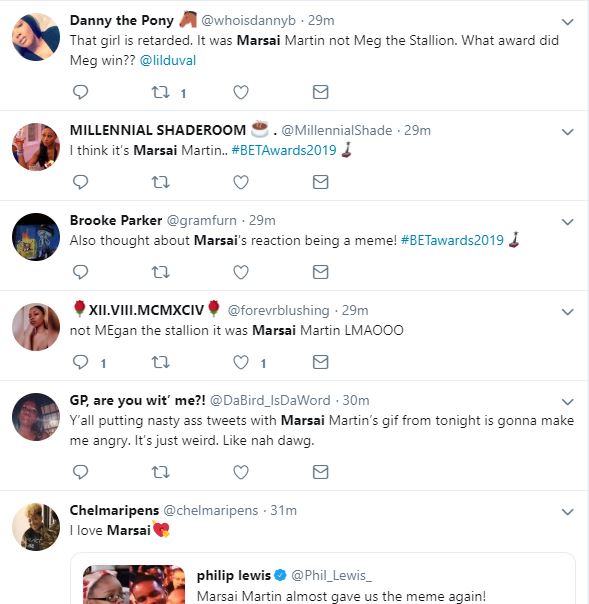Expand options chevron on Brooke Parker's tweet

[x=567, y=222]
